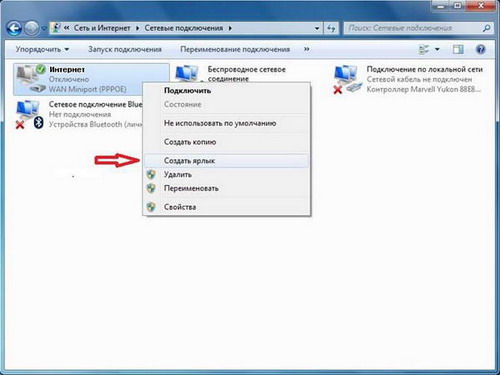Click "Переименование подключения" in the toolbar
The width and height of the screenshot is (500, 375).
coord(235,49)
